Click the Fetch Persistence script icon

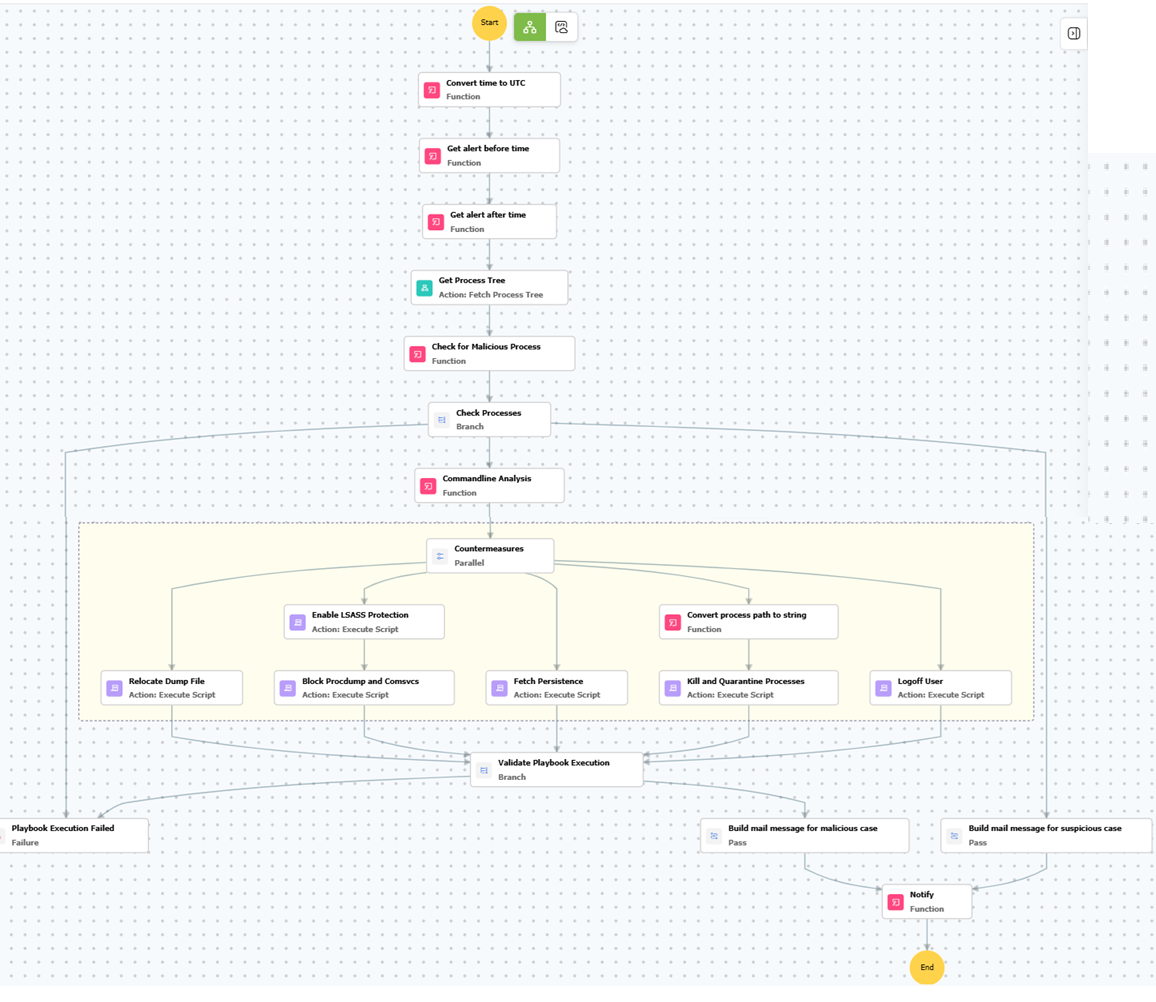500,688
